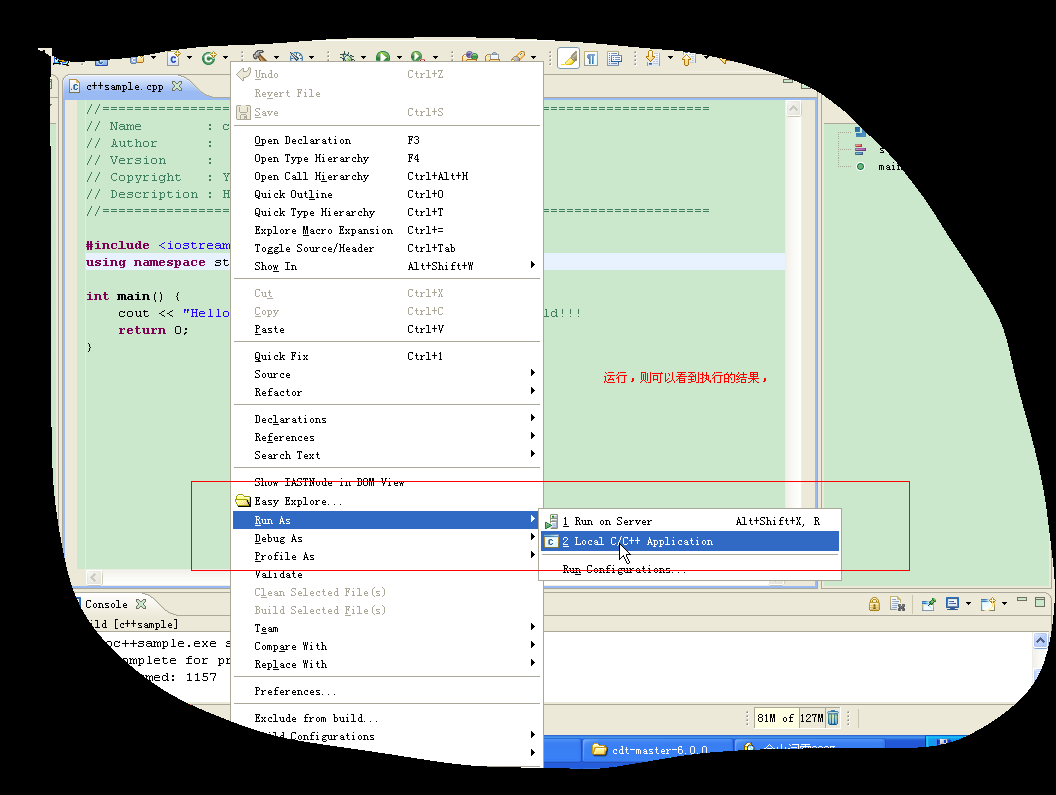Open the Profile As submenu
This screenshot has width=1056, height=795.
[387, 556]
